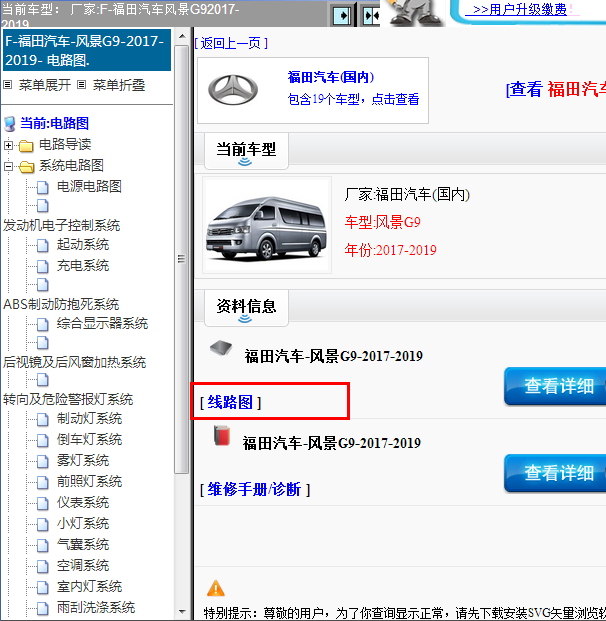The image size is (606, 621).
Task: Click 菜单展开 to expand the menu
Action: (x=45, y=85)
